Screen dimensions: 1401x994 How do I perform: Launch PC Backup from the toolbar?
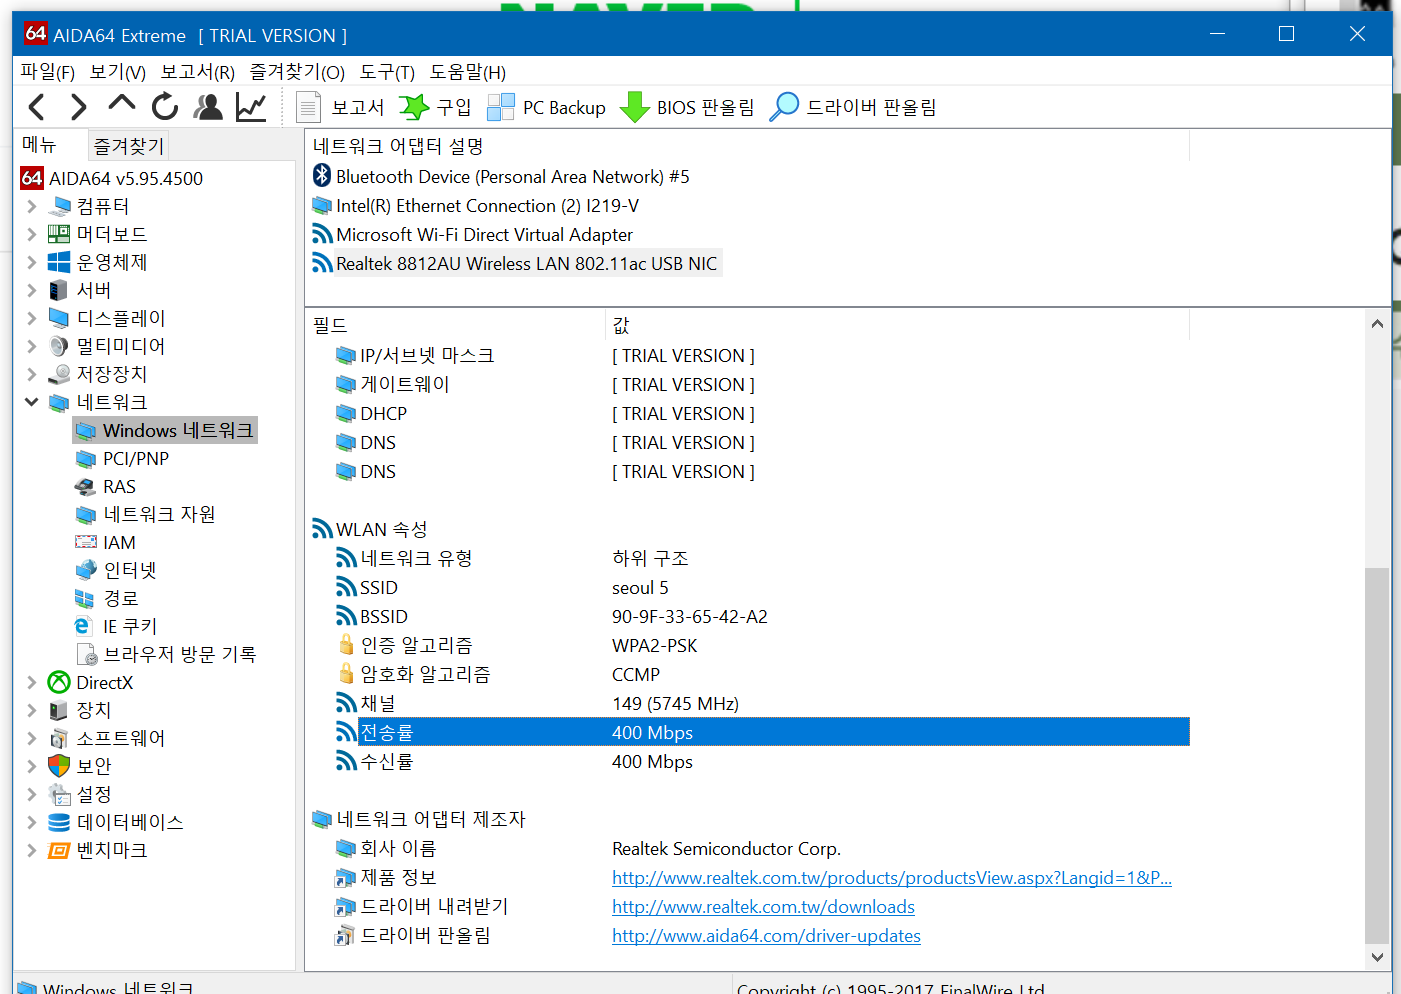(x=546, y=107)
